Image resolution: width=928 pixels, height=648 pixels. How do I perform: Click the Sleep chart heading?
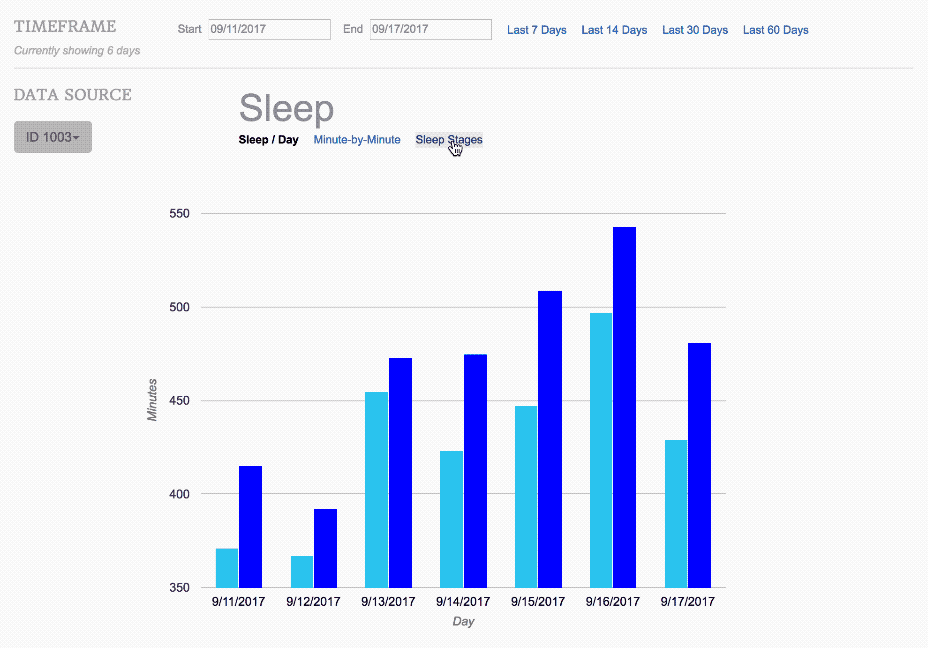(x=286, y=108)
